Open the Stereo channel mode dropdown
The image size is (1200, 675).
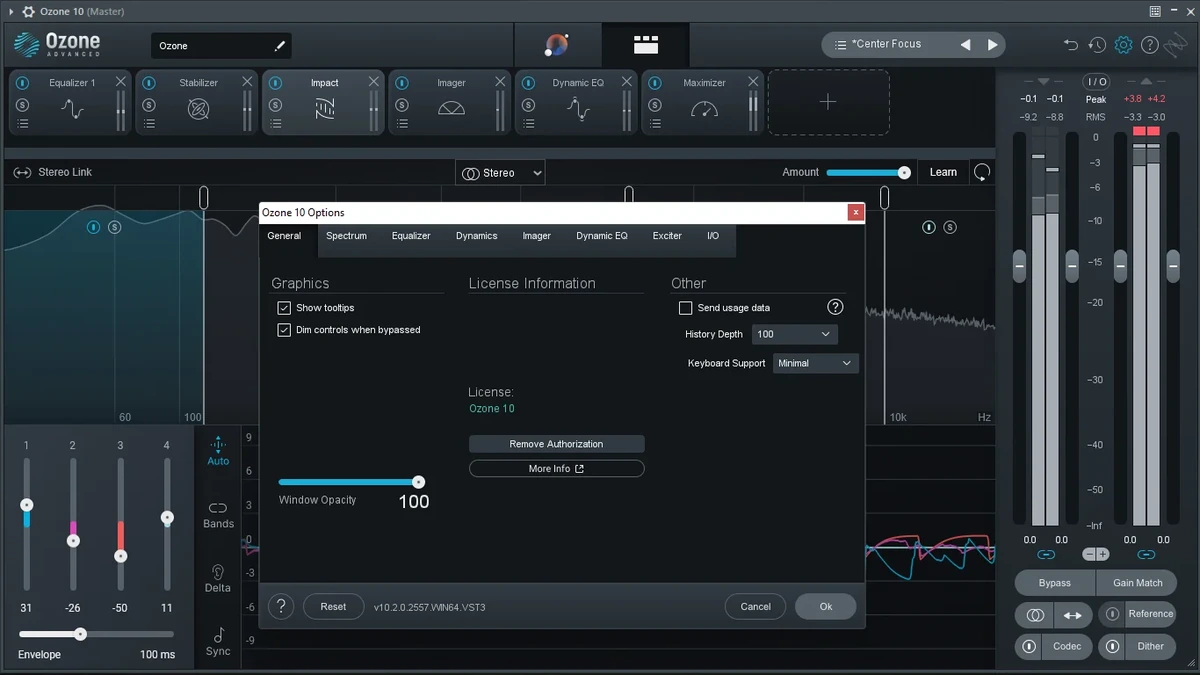coord(500,173)
